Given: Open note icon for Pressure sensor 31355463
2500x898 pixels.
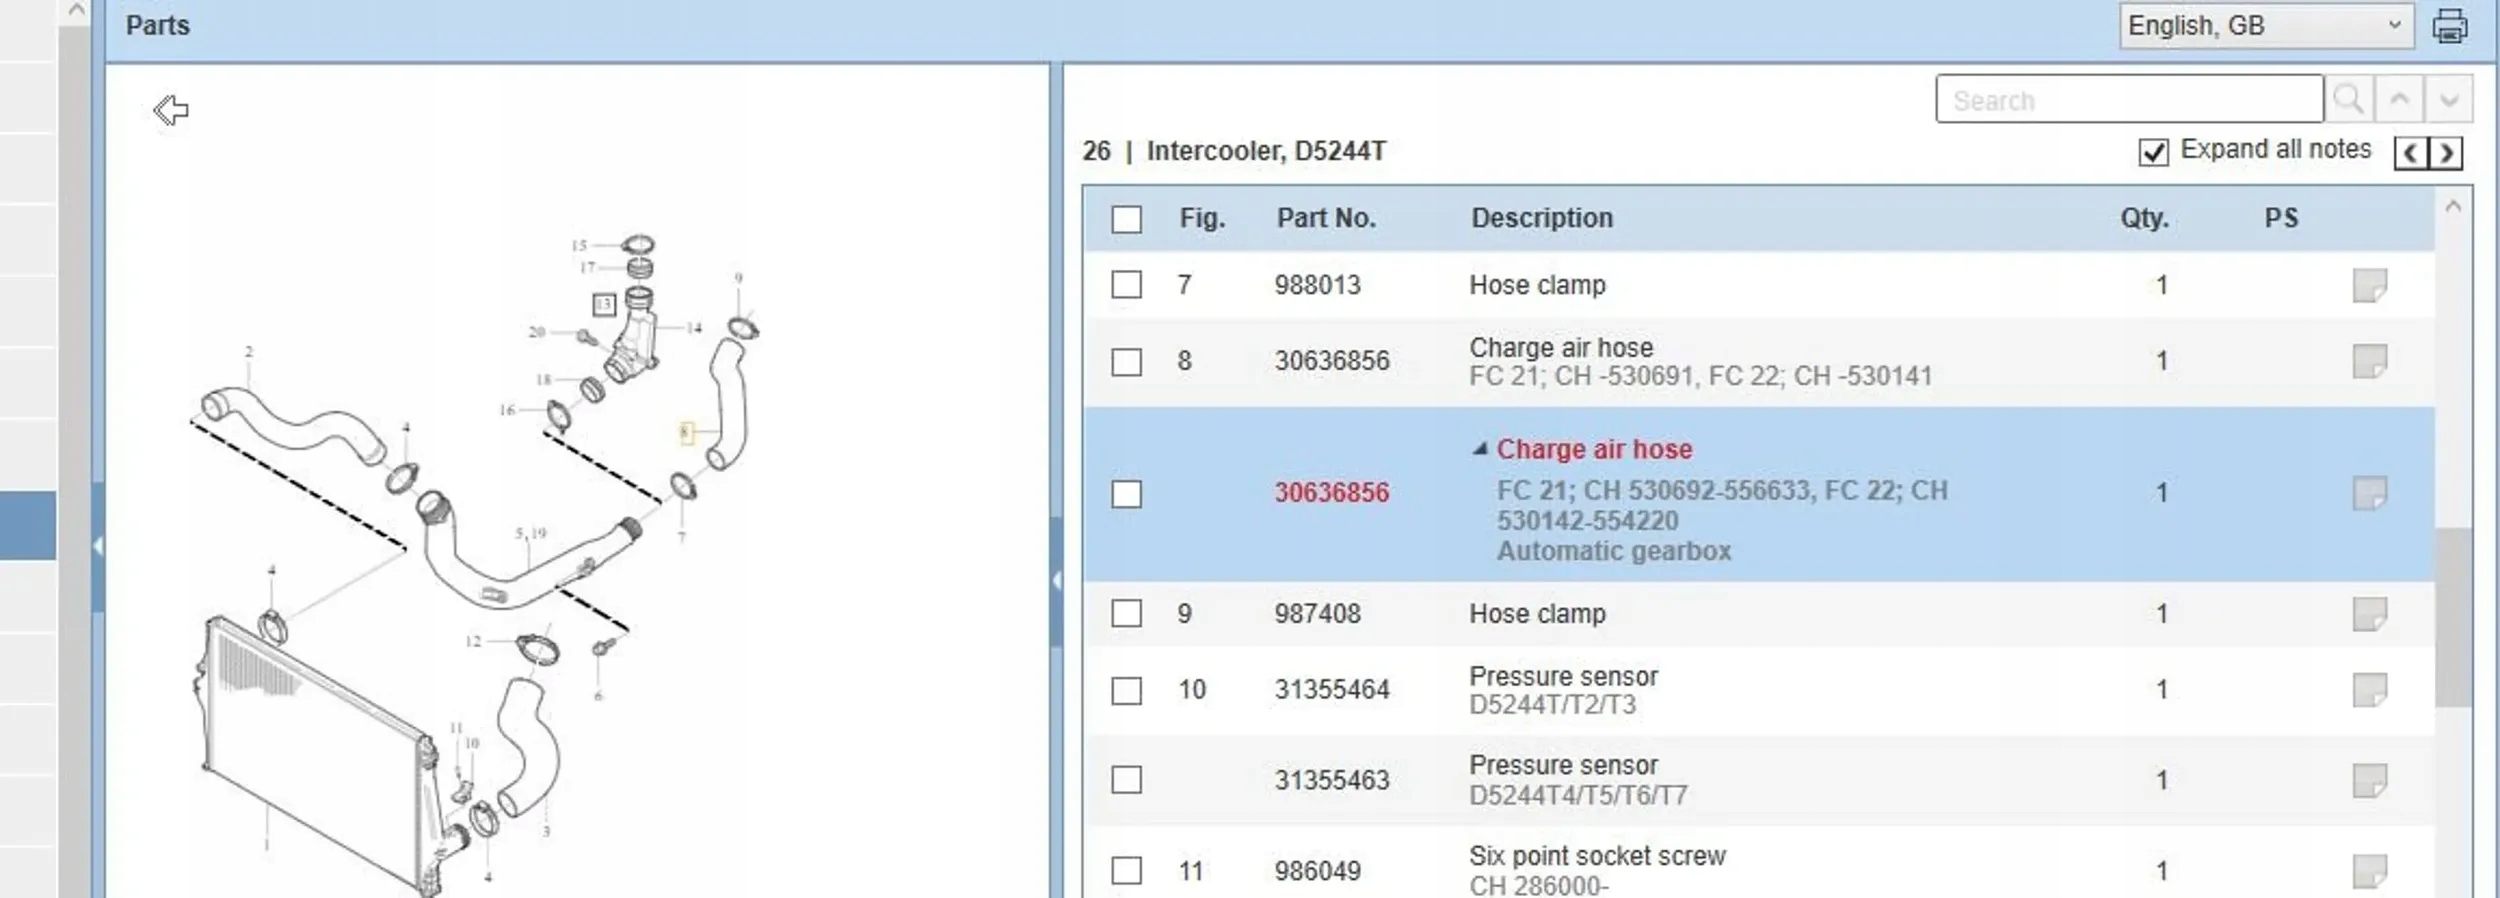Looking at the screenshot, I should click(2370, 780).
